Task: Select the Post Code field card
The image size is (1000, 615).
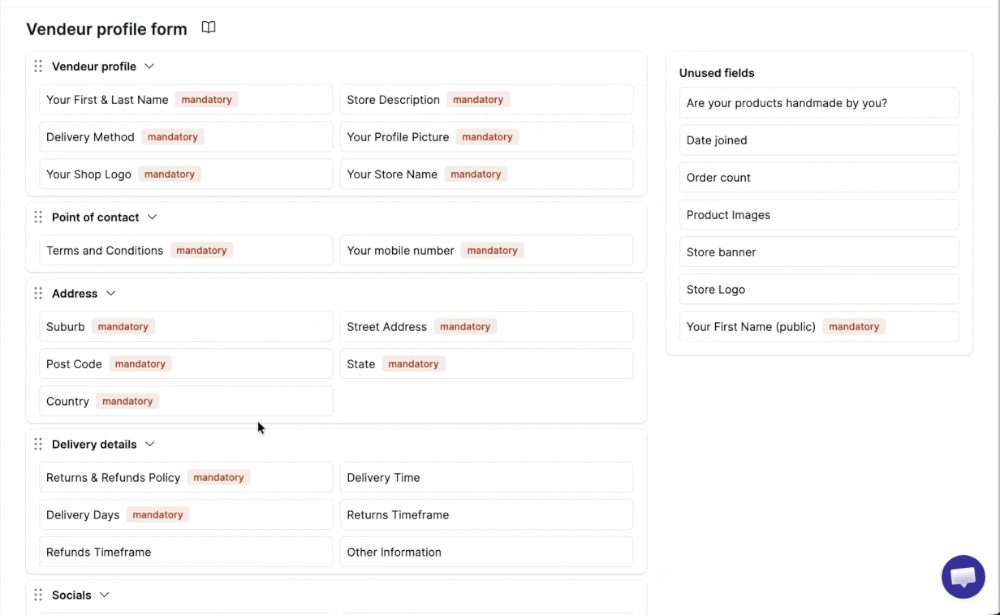Action: click(186, 364)
